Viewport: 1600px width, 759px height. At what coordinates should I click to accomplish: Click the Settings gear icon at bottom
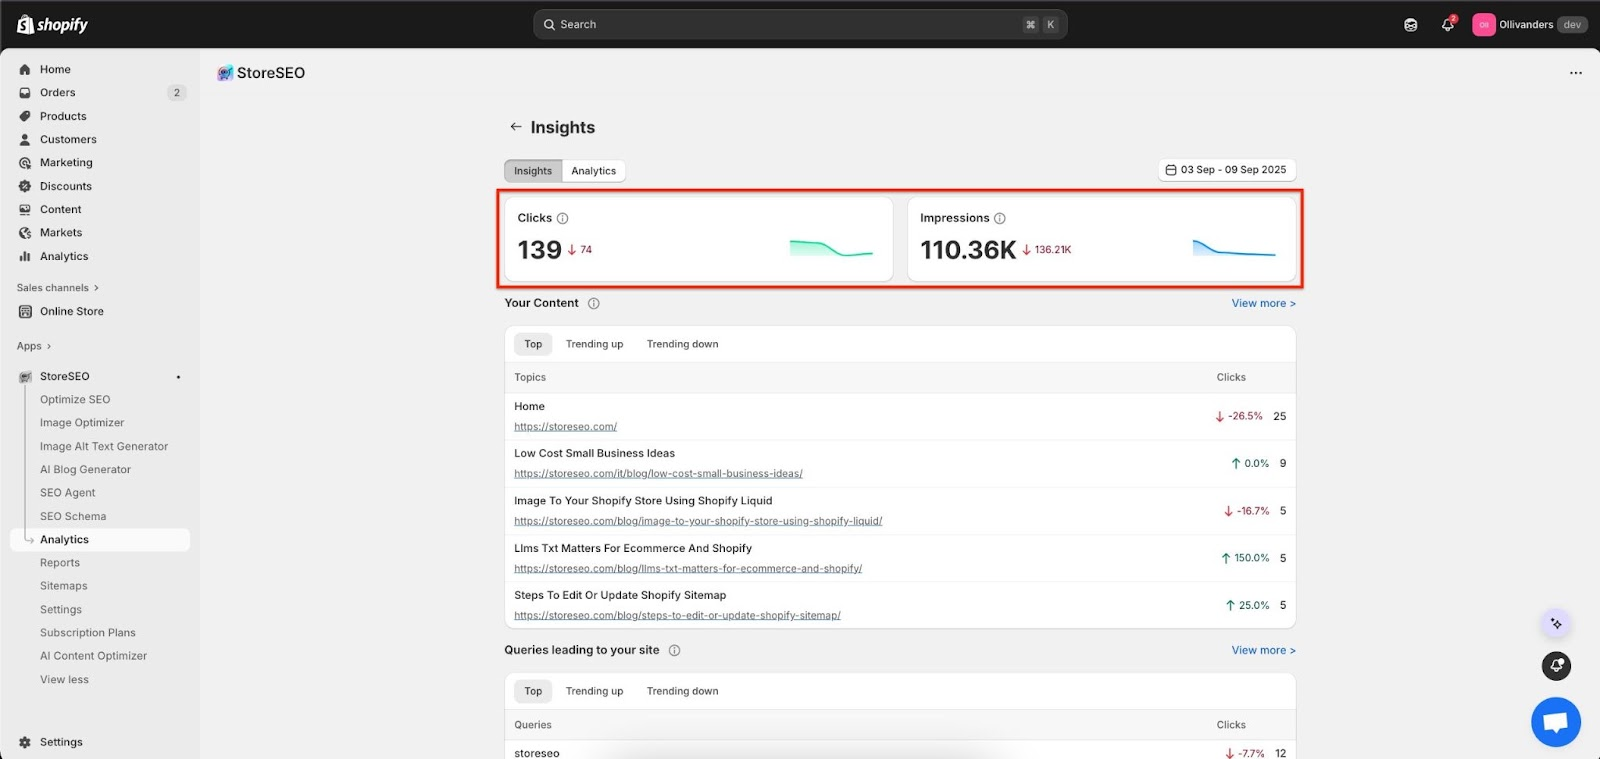(25, 742)
